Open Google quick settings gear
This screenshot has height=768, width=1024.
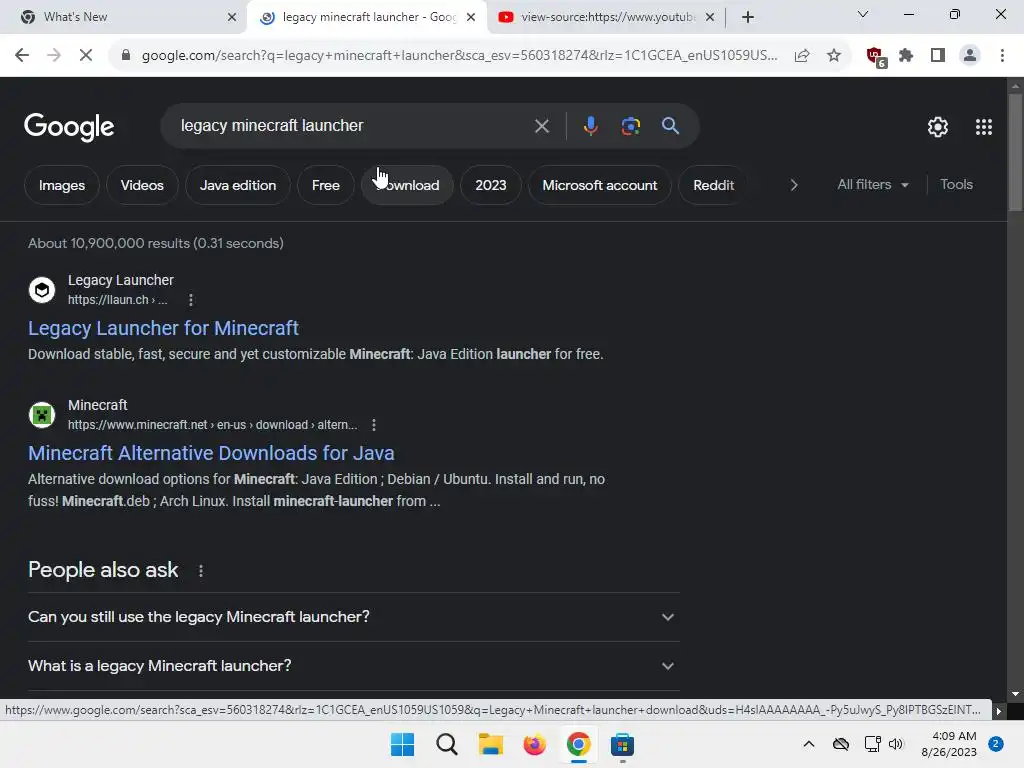(x=938, y=127)
